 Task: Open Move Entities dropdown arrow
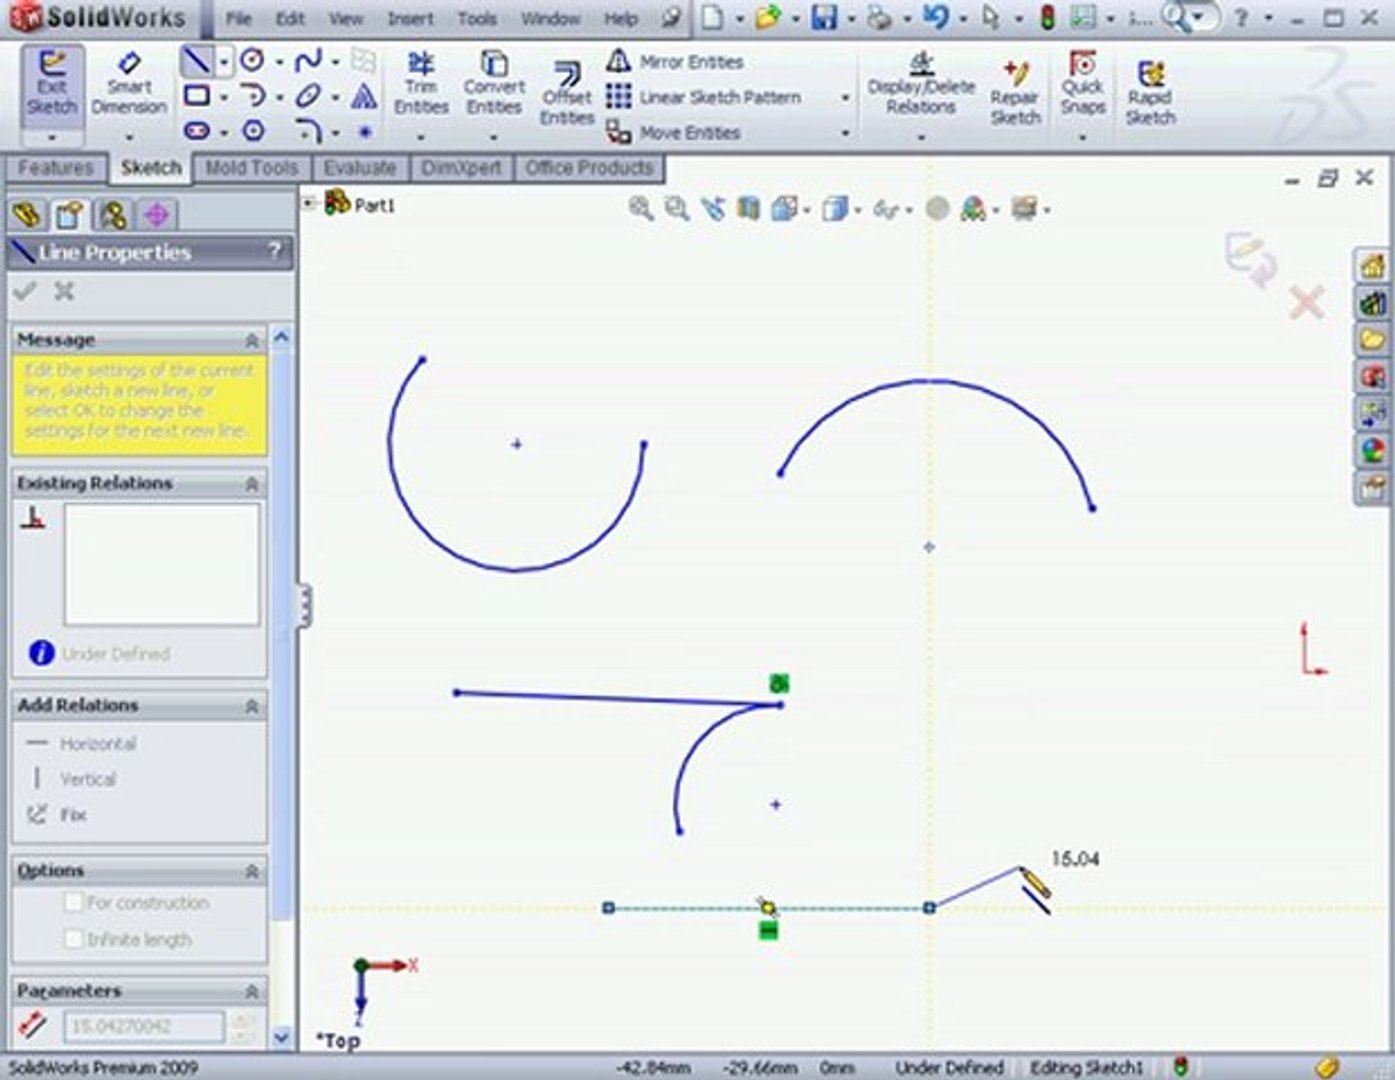click(845, 132)
